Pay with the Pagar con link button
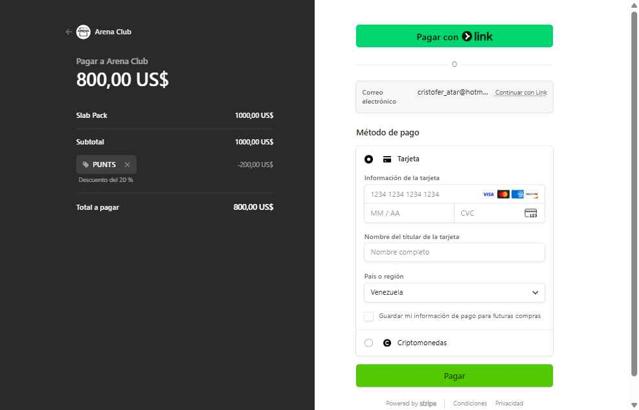 pos(454,36)
